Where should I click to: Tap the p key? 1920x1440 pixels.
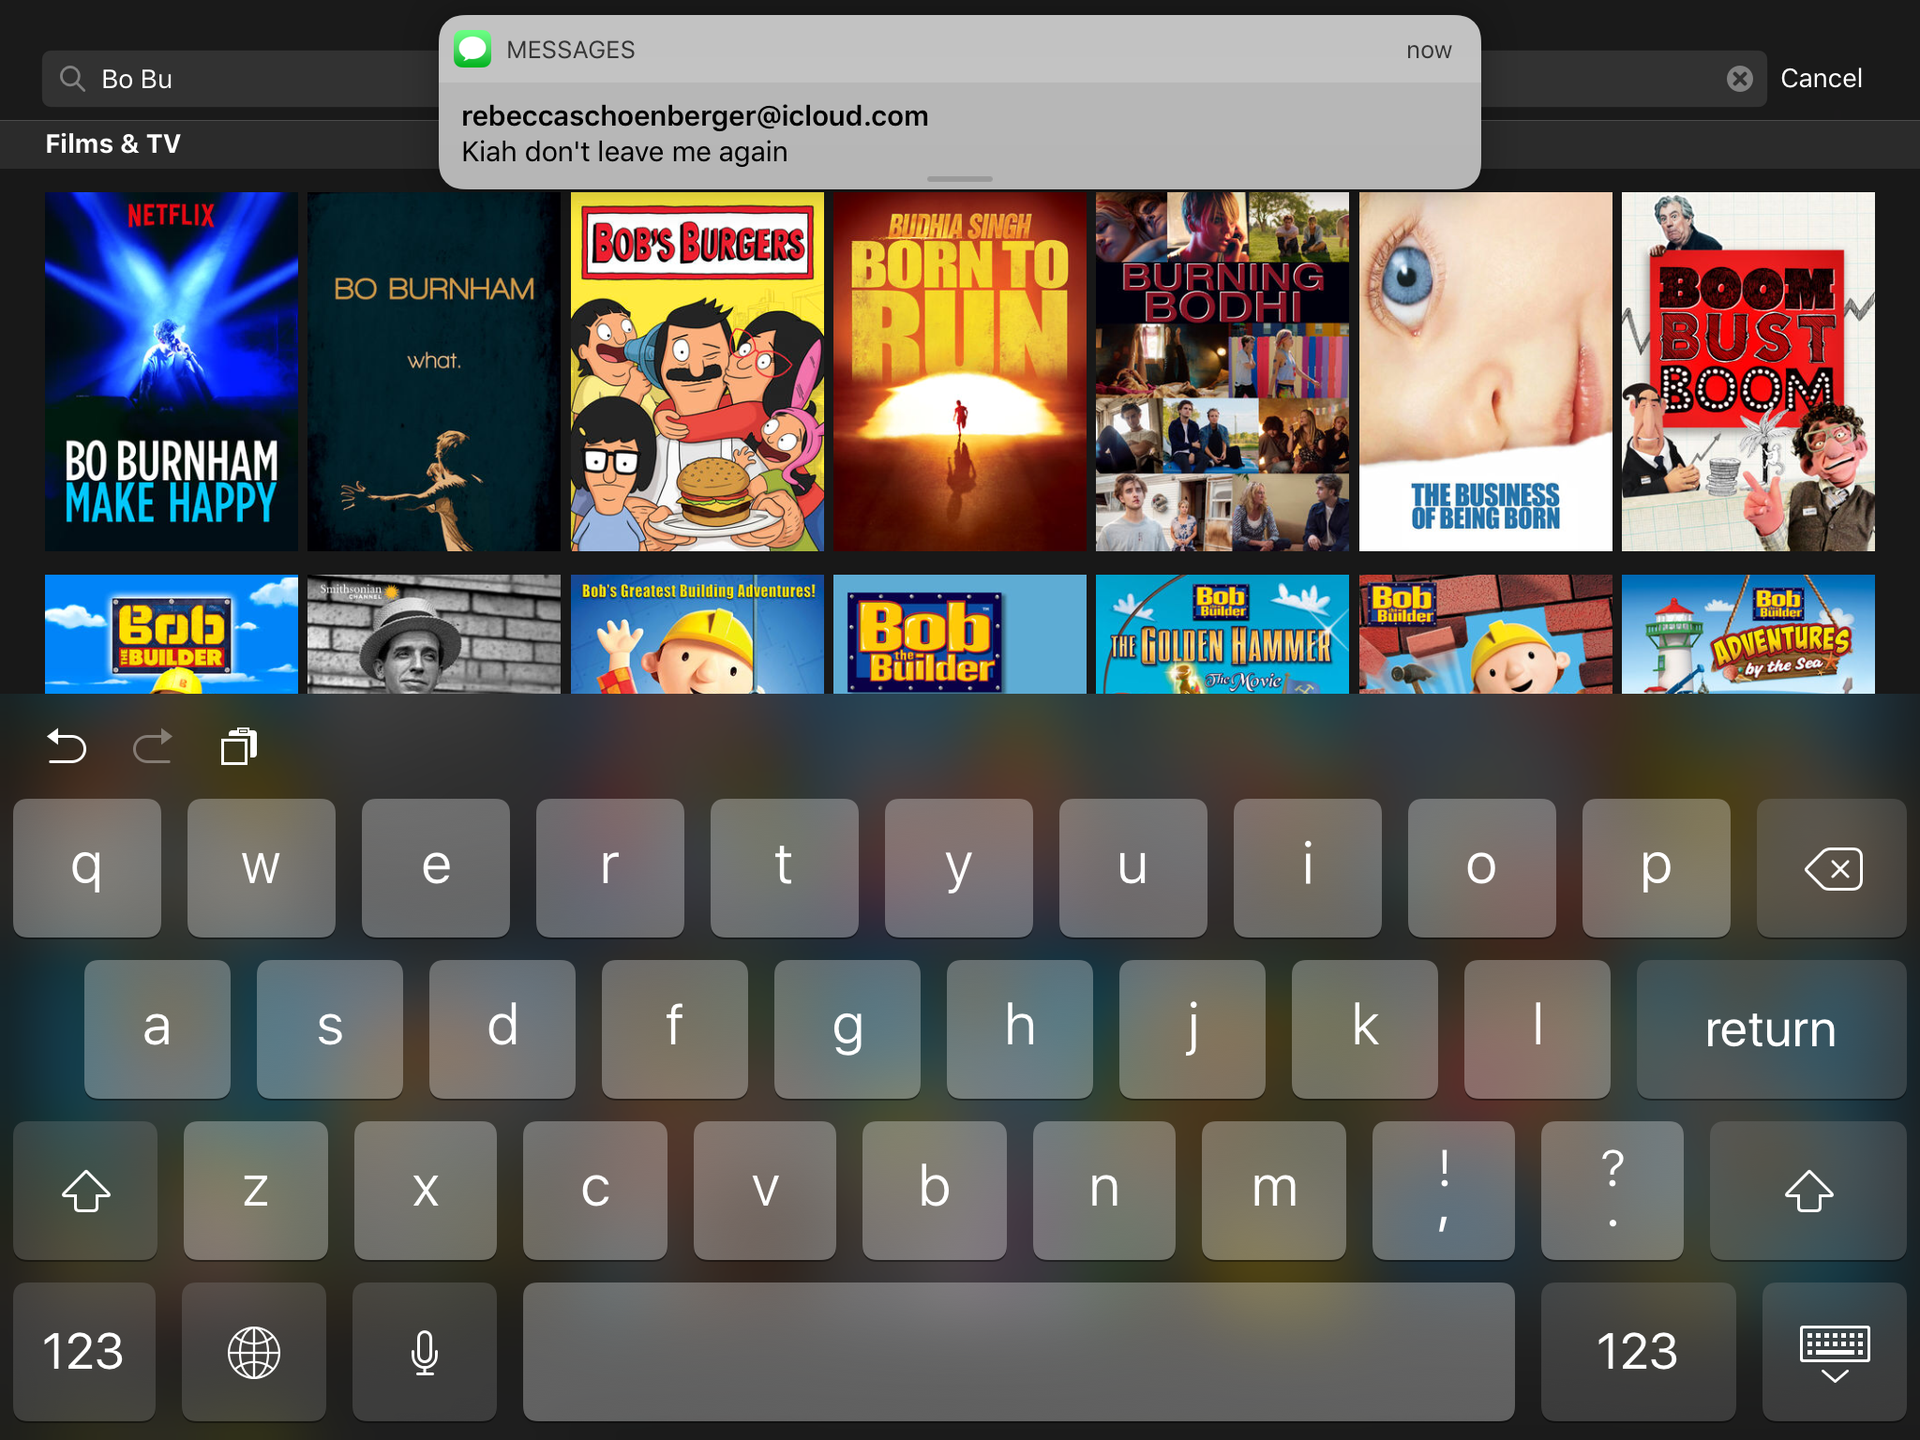click(x=1656, y=868)
